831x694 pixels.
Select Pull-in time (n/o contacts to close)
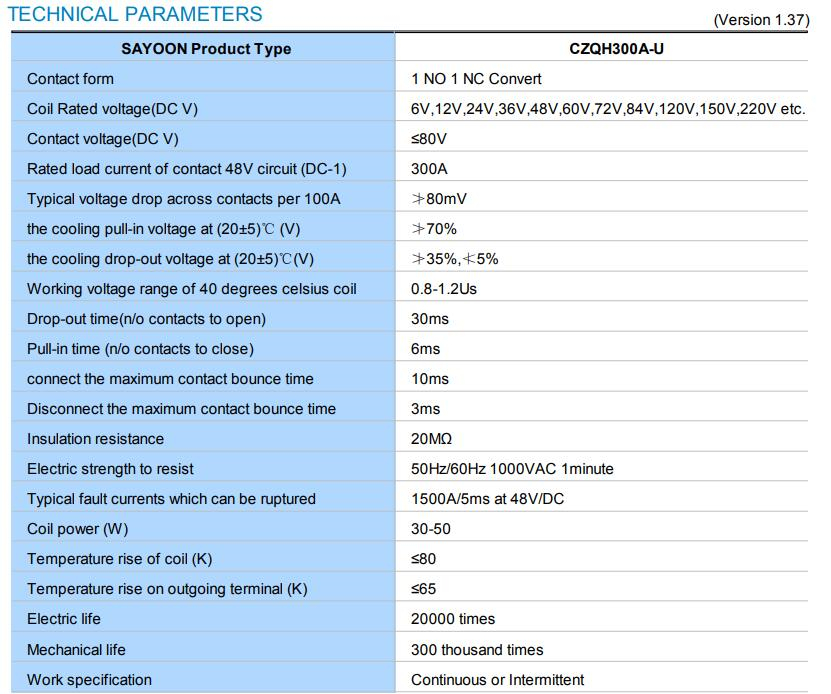tap(140, 349)
